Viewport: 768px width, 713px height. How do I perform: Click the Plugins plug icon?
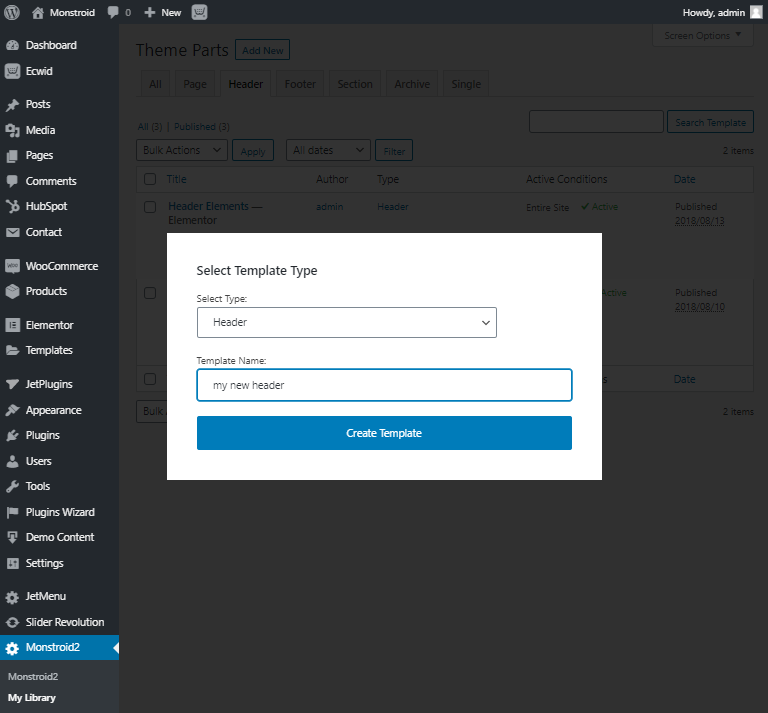pyautogui.click(x=13, y=436)
